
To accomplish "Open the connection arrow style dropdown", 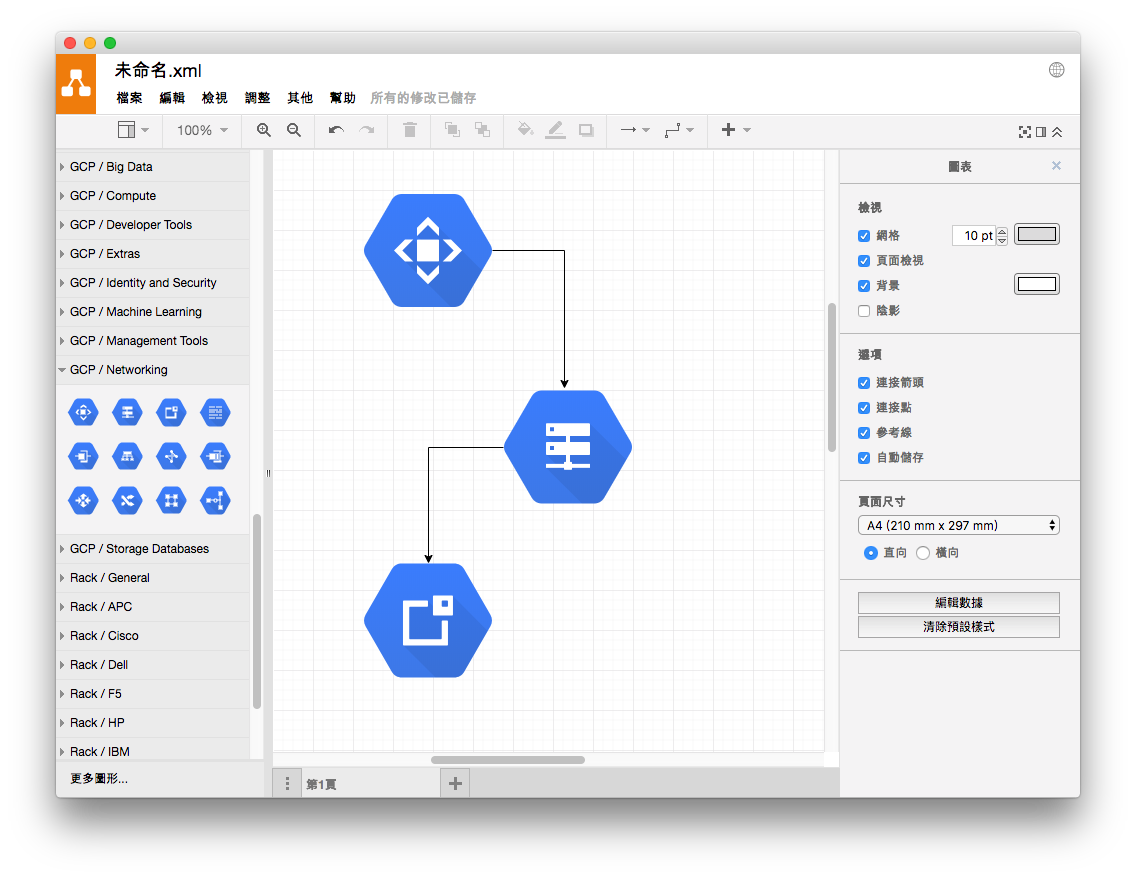I will [x=635, y=130].
